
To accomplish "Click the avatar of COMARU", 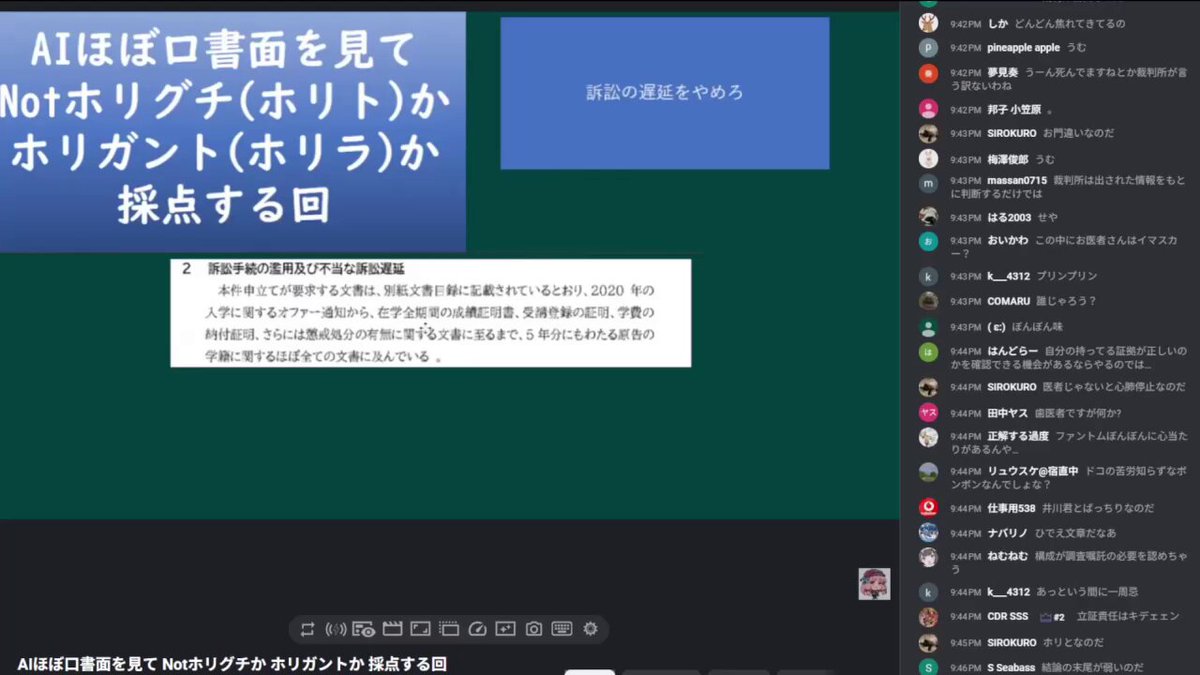I will pos(928,301).
